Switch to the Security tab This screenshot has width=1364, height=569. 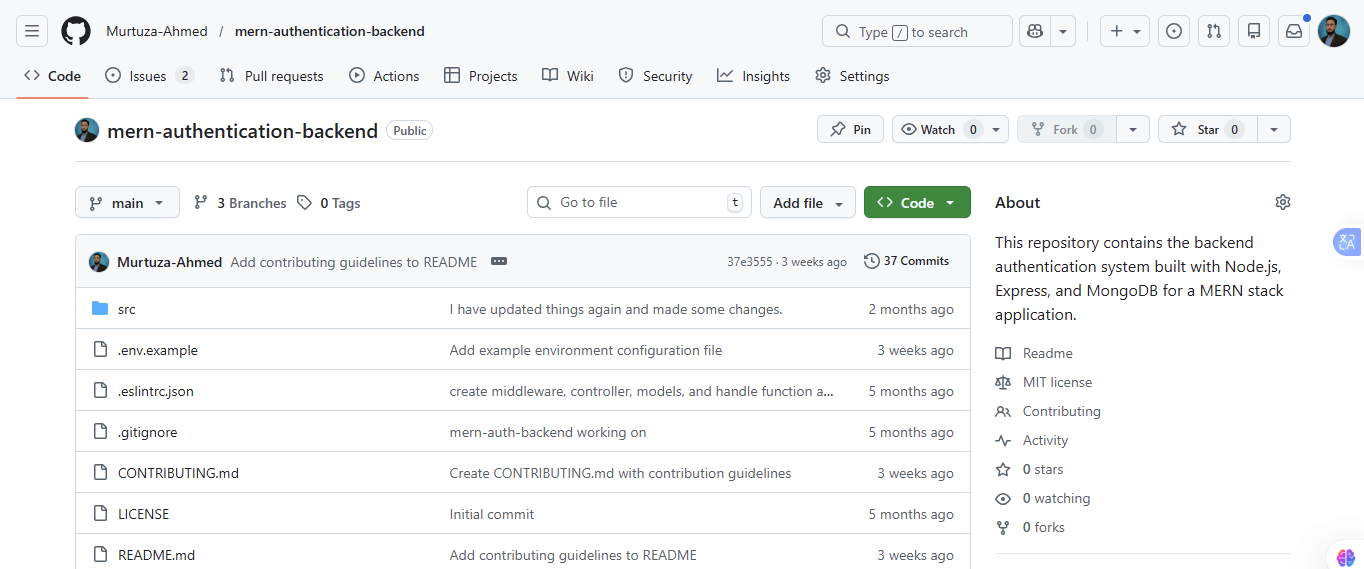(x=656, y=76)
